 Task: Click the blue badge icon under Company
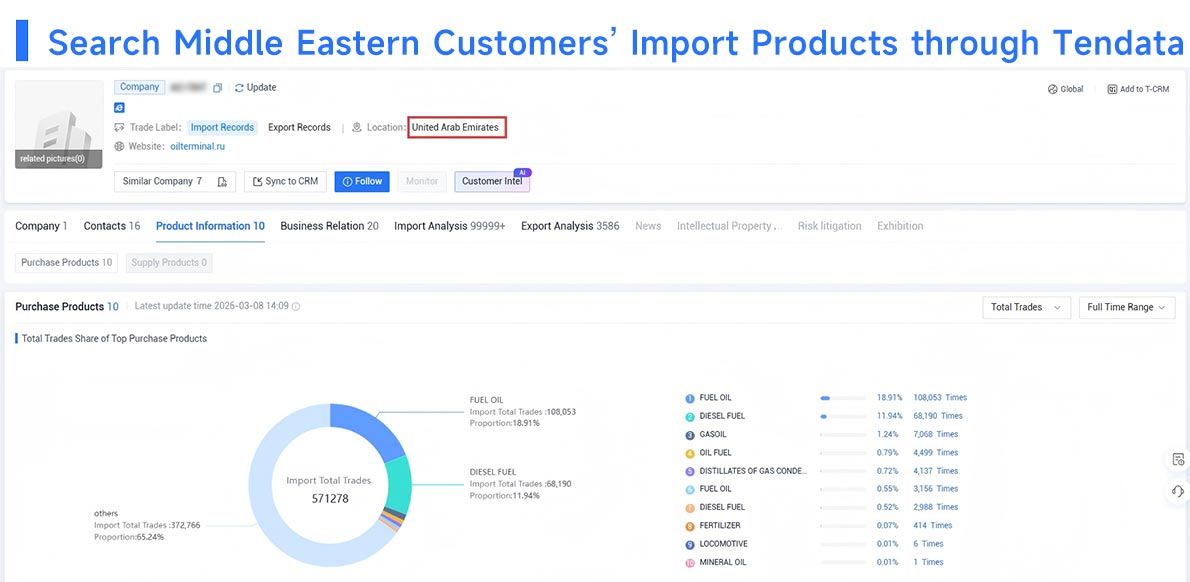119,108
